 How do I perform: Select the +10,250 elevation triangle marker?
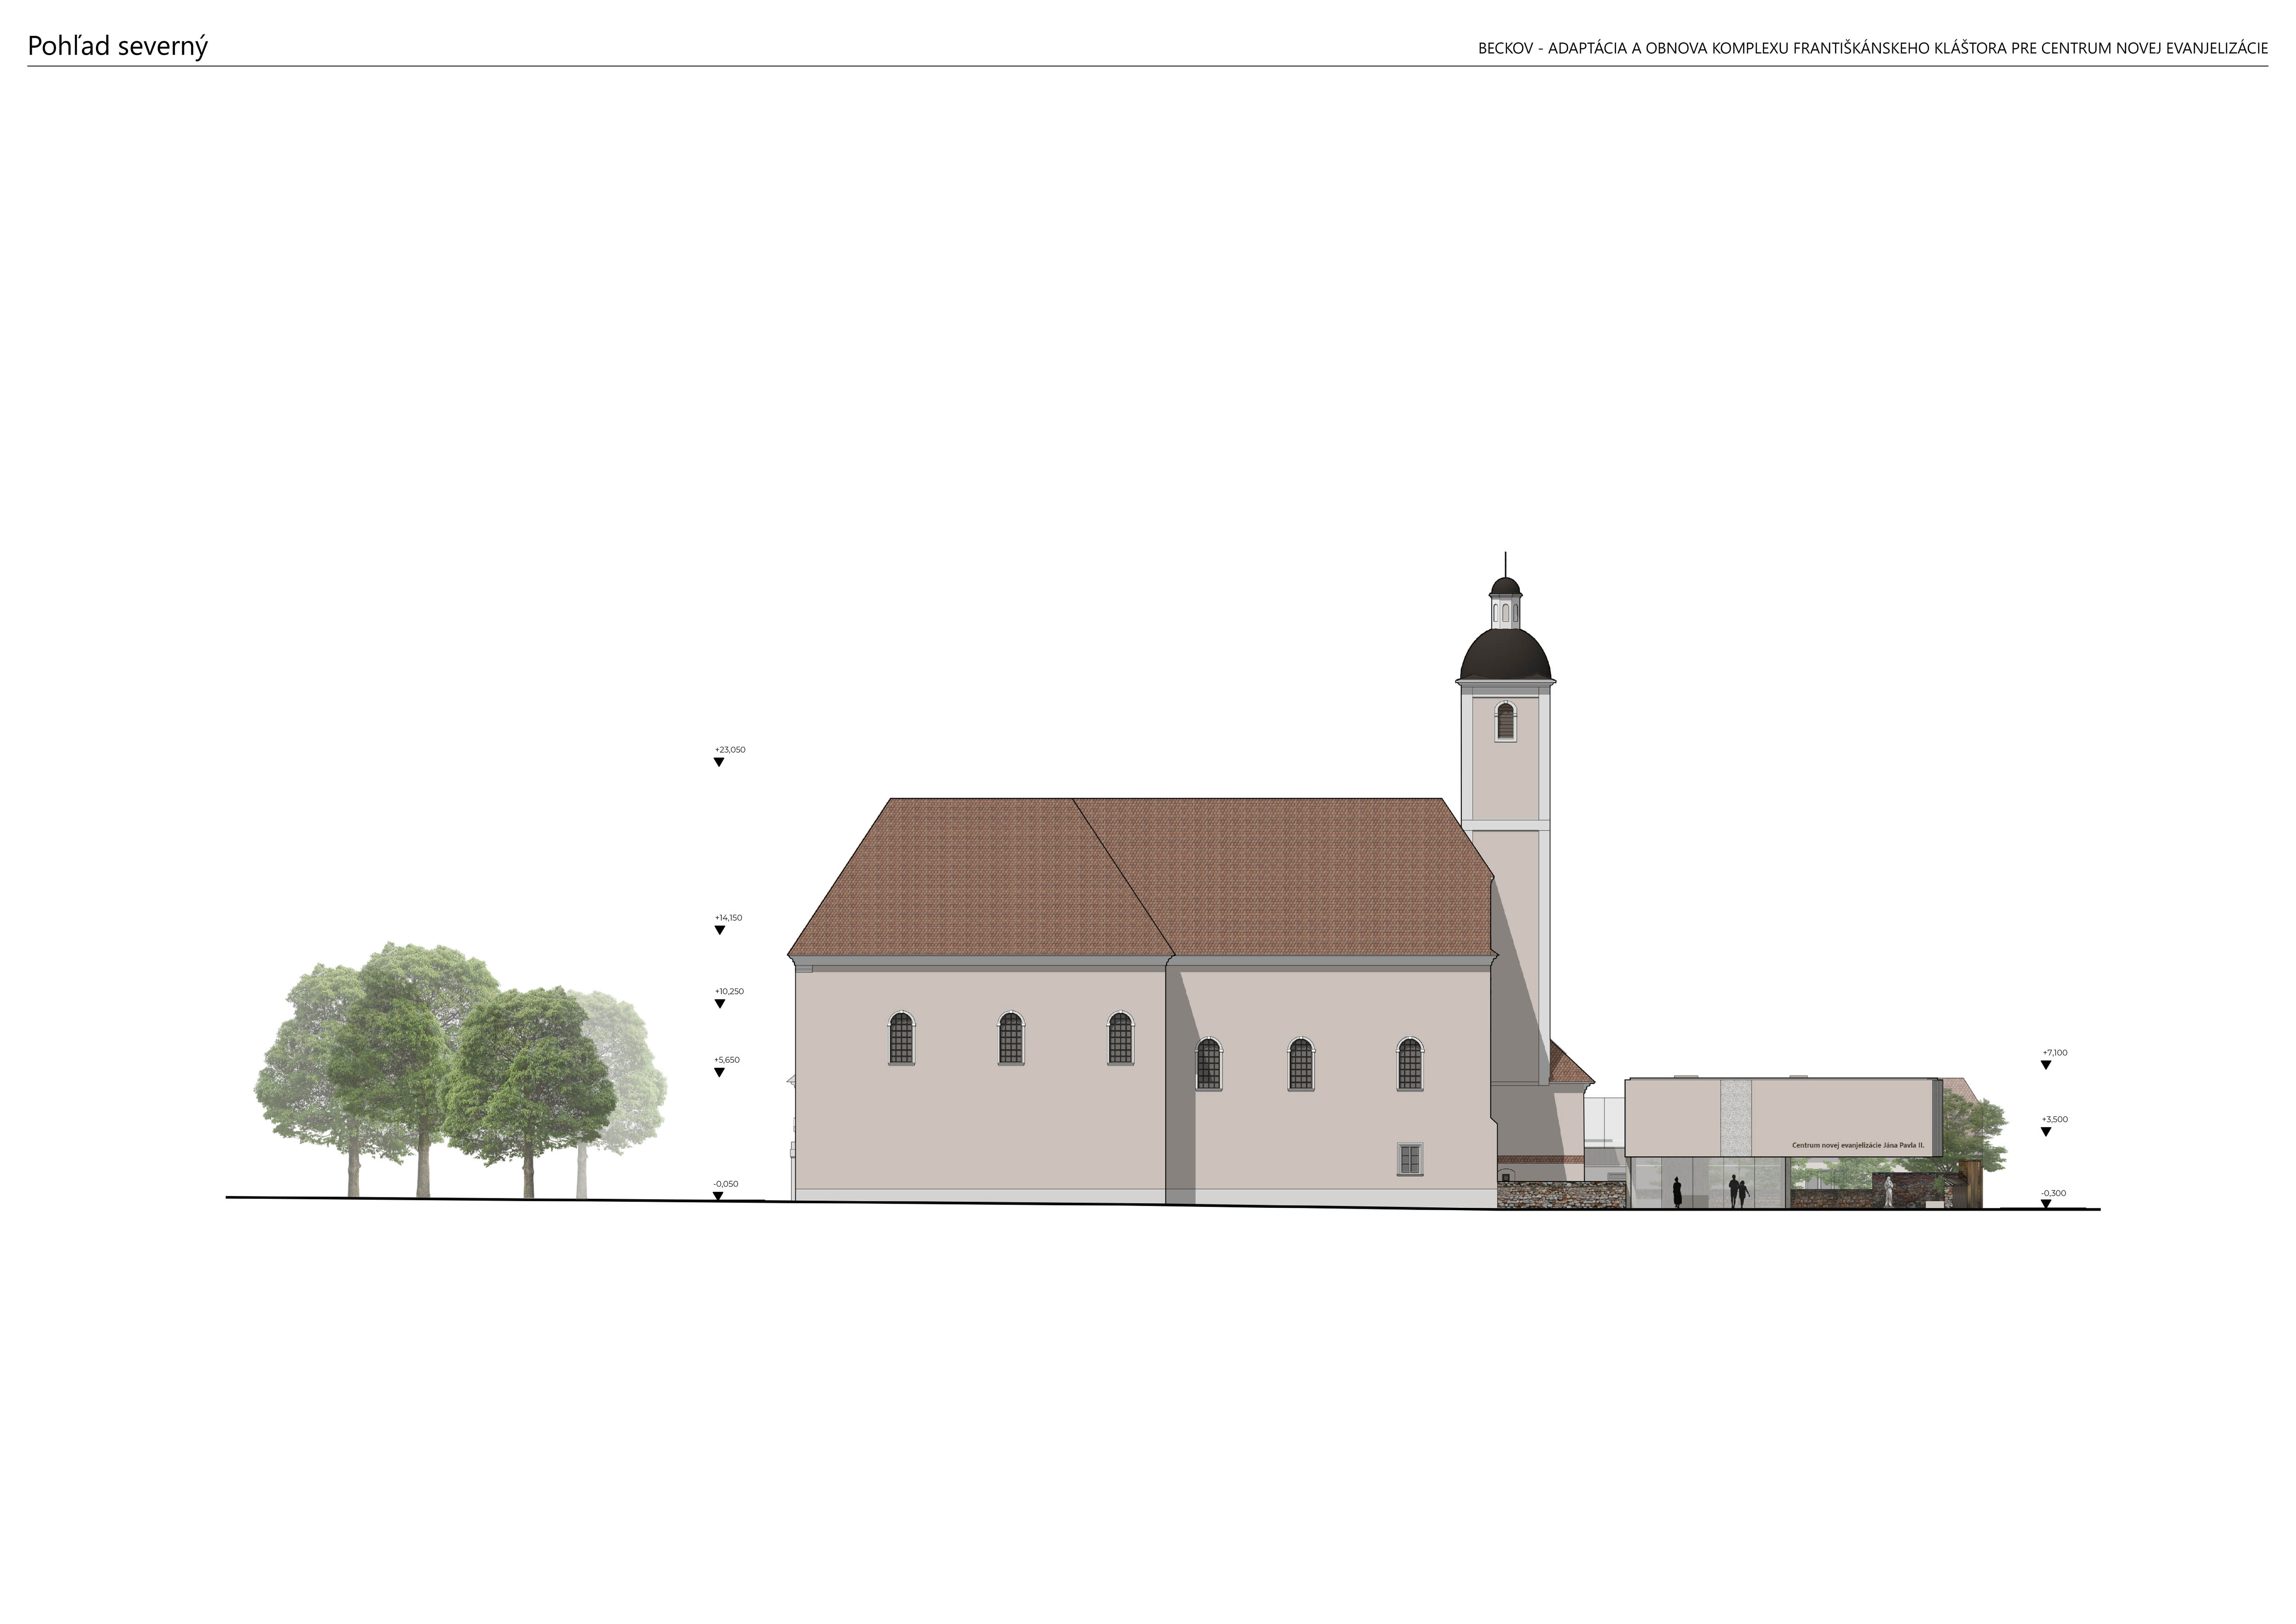pyautogui.click(x=719, y=1004)
